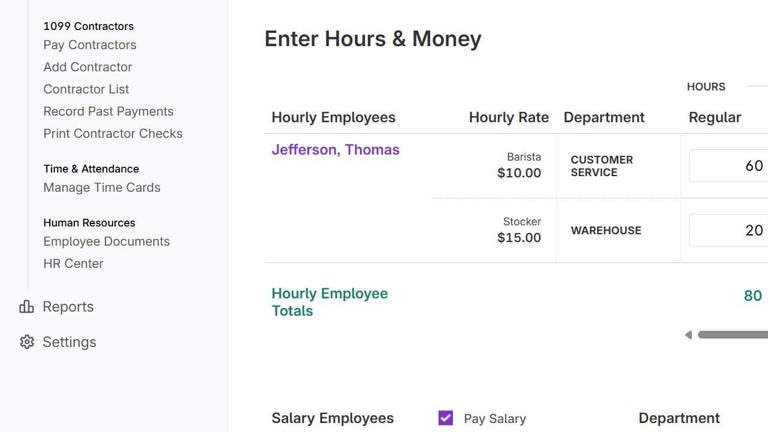This screenshot has width=768, height=432.
Task: Open the Contractor List
Action: coord(86,89)
